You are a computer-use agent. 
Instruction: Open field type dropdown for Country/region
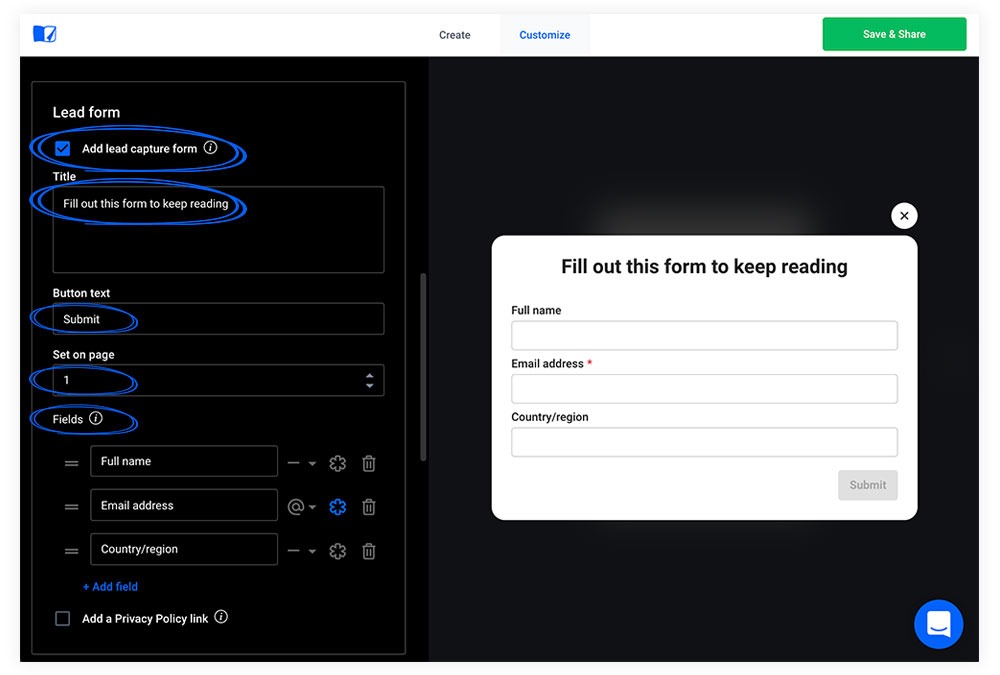[x=302, y=551]
